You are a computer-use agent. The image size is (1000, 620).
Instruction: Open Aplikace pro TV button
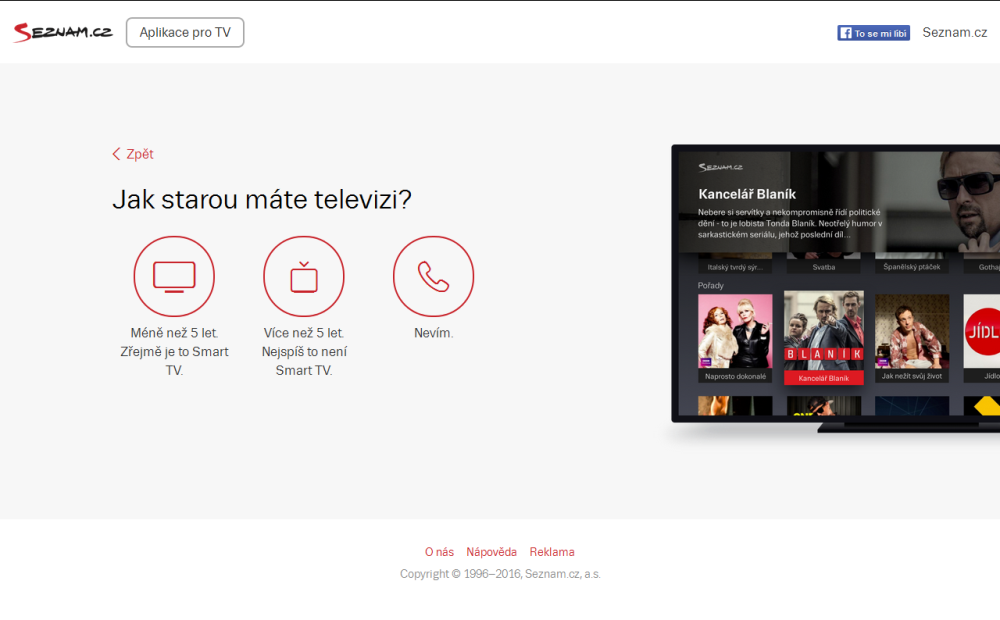tap(185, 32)
